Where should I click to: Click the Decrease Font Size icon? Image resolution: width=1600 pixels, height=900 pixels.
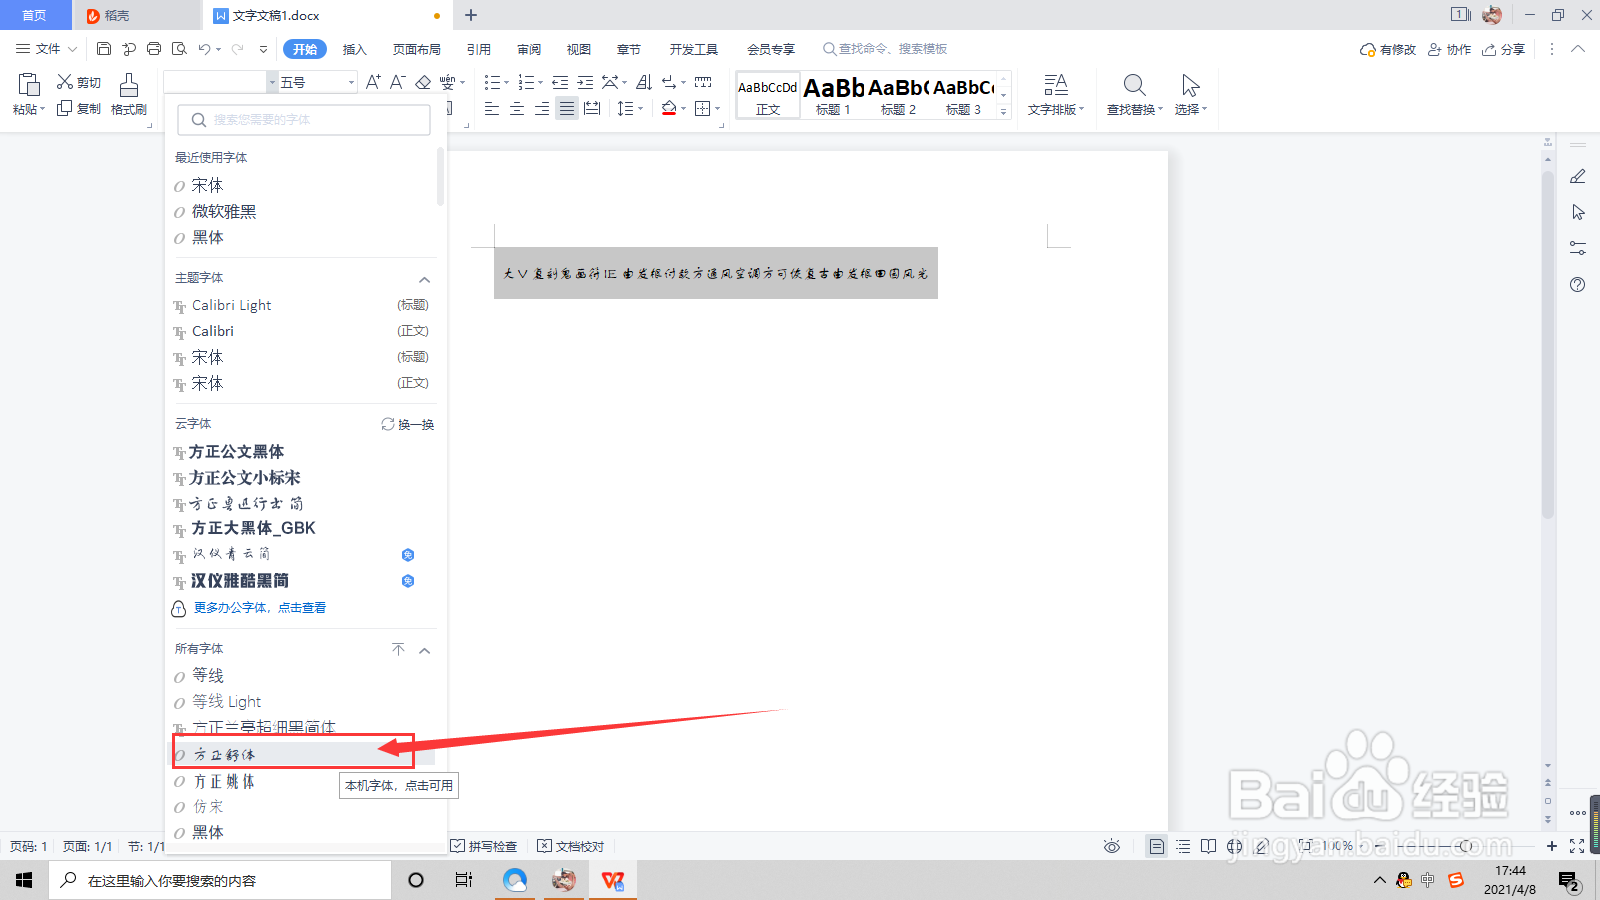coord(397,82)
